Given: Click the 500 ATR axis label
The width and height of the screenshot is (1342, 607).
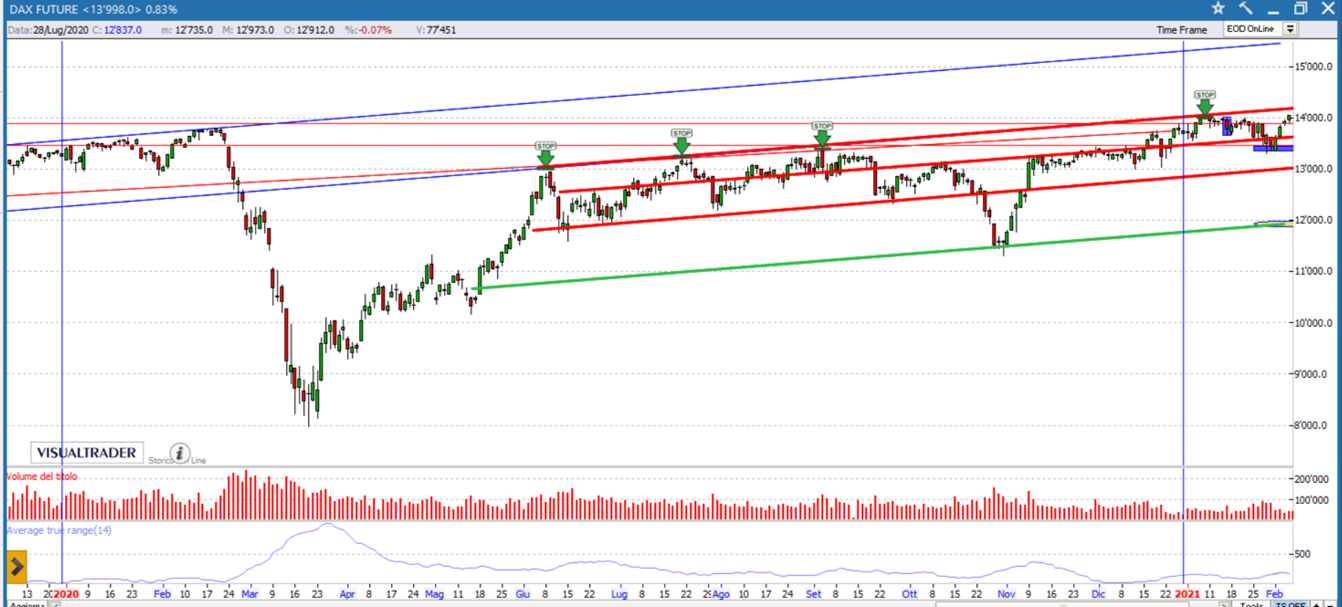Looking at the screenshot, I should pyautogui.click(x=1303, y=554).
